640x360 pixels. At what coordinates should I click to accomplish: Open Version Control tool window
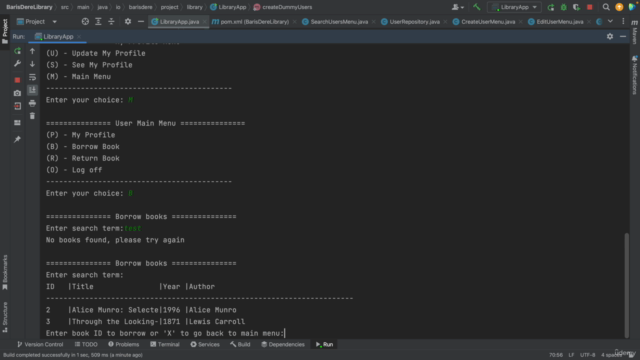40,344
